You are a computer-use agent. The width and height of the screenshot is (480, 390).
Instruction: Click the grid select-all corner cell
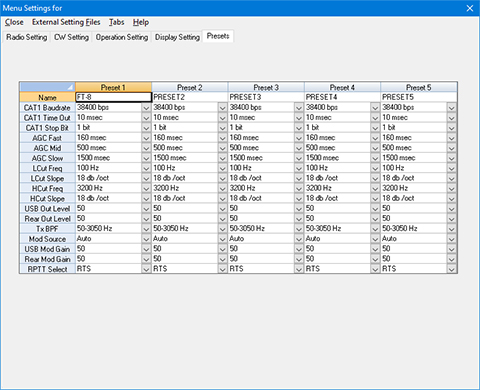pos(47,87)
